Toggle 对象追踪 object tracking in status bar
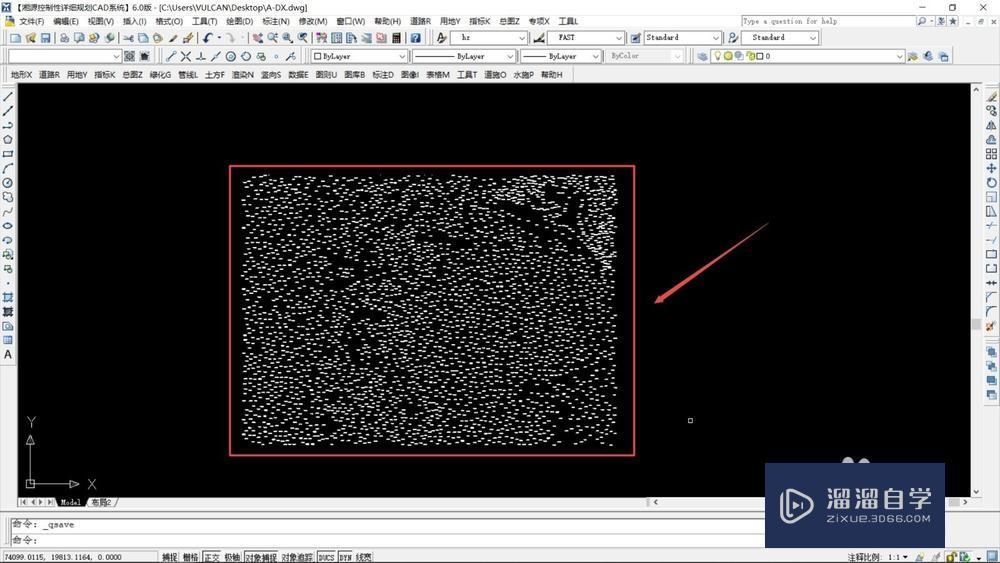The image size is (1000, 563). tap(297, 557)
